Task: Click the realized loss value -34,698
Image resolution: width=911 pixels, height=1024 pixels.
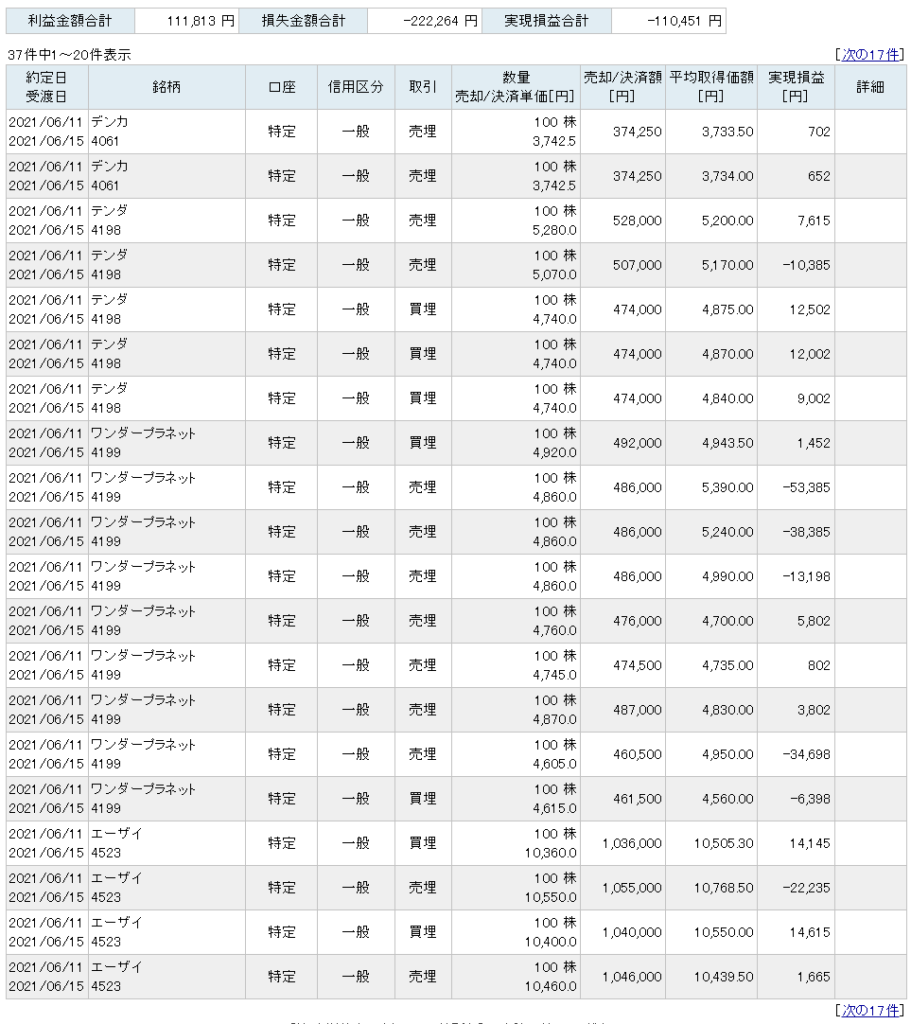Action: [807, 754]
